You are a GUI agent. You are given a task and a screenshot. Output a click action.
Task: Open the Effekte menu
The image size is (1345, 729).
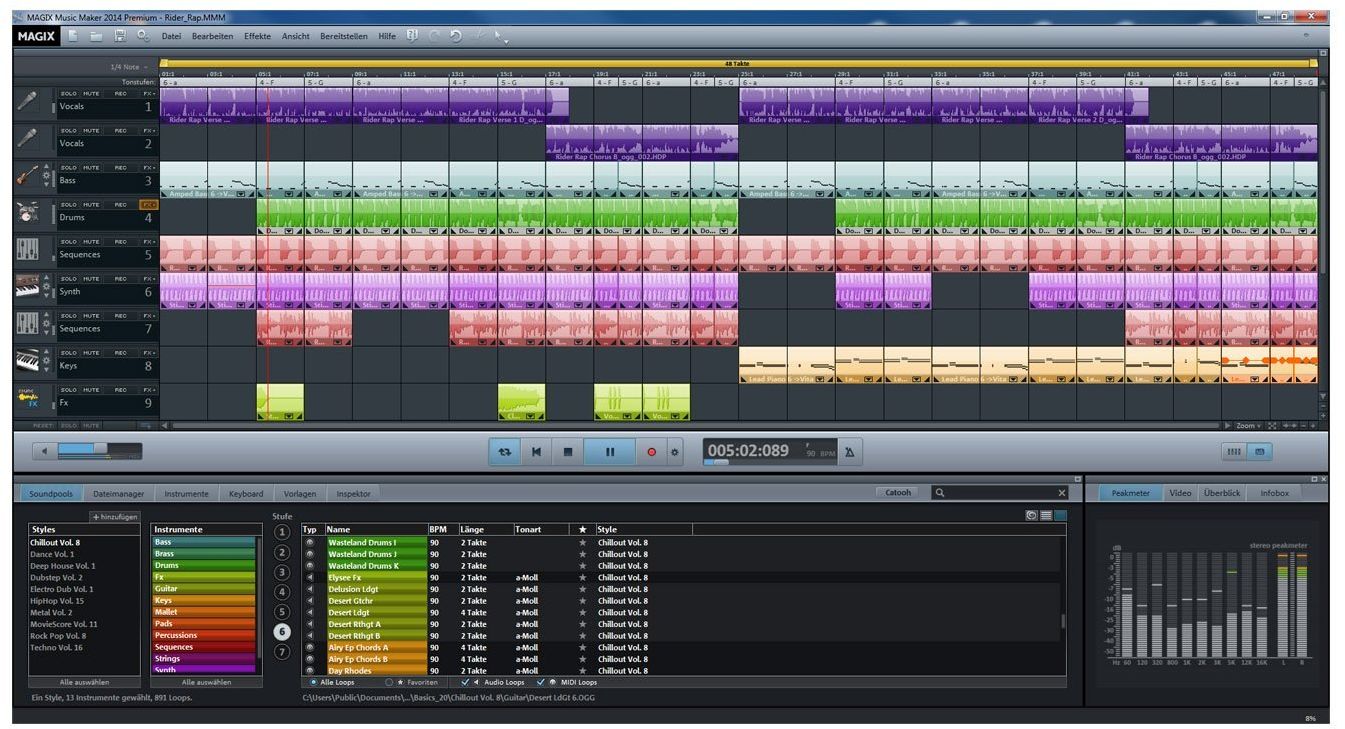[x=257, y=36]
